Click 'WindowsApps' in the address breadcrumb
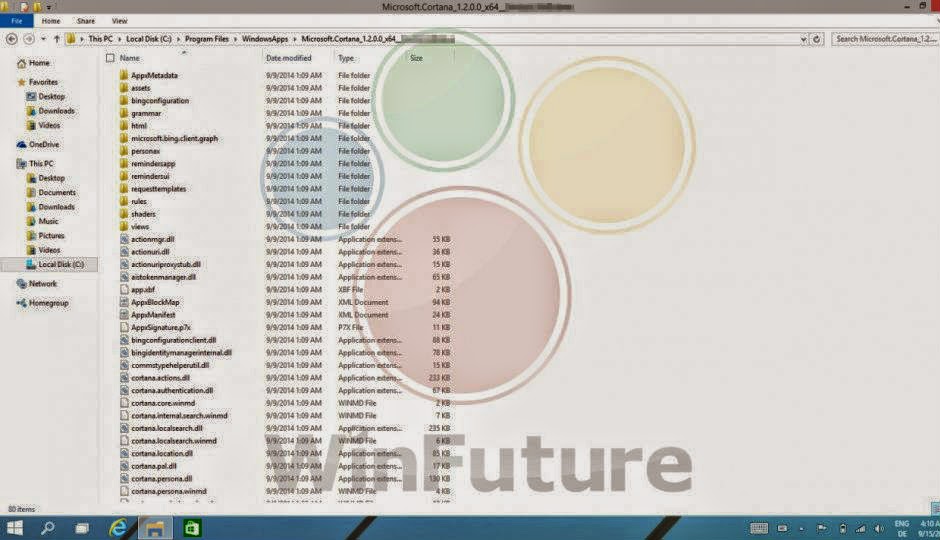The image size is (940, 540). [265, 39]
